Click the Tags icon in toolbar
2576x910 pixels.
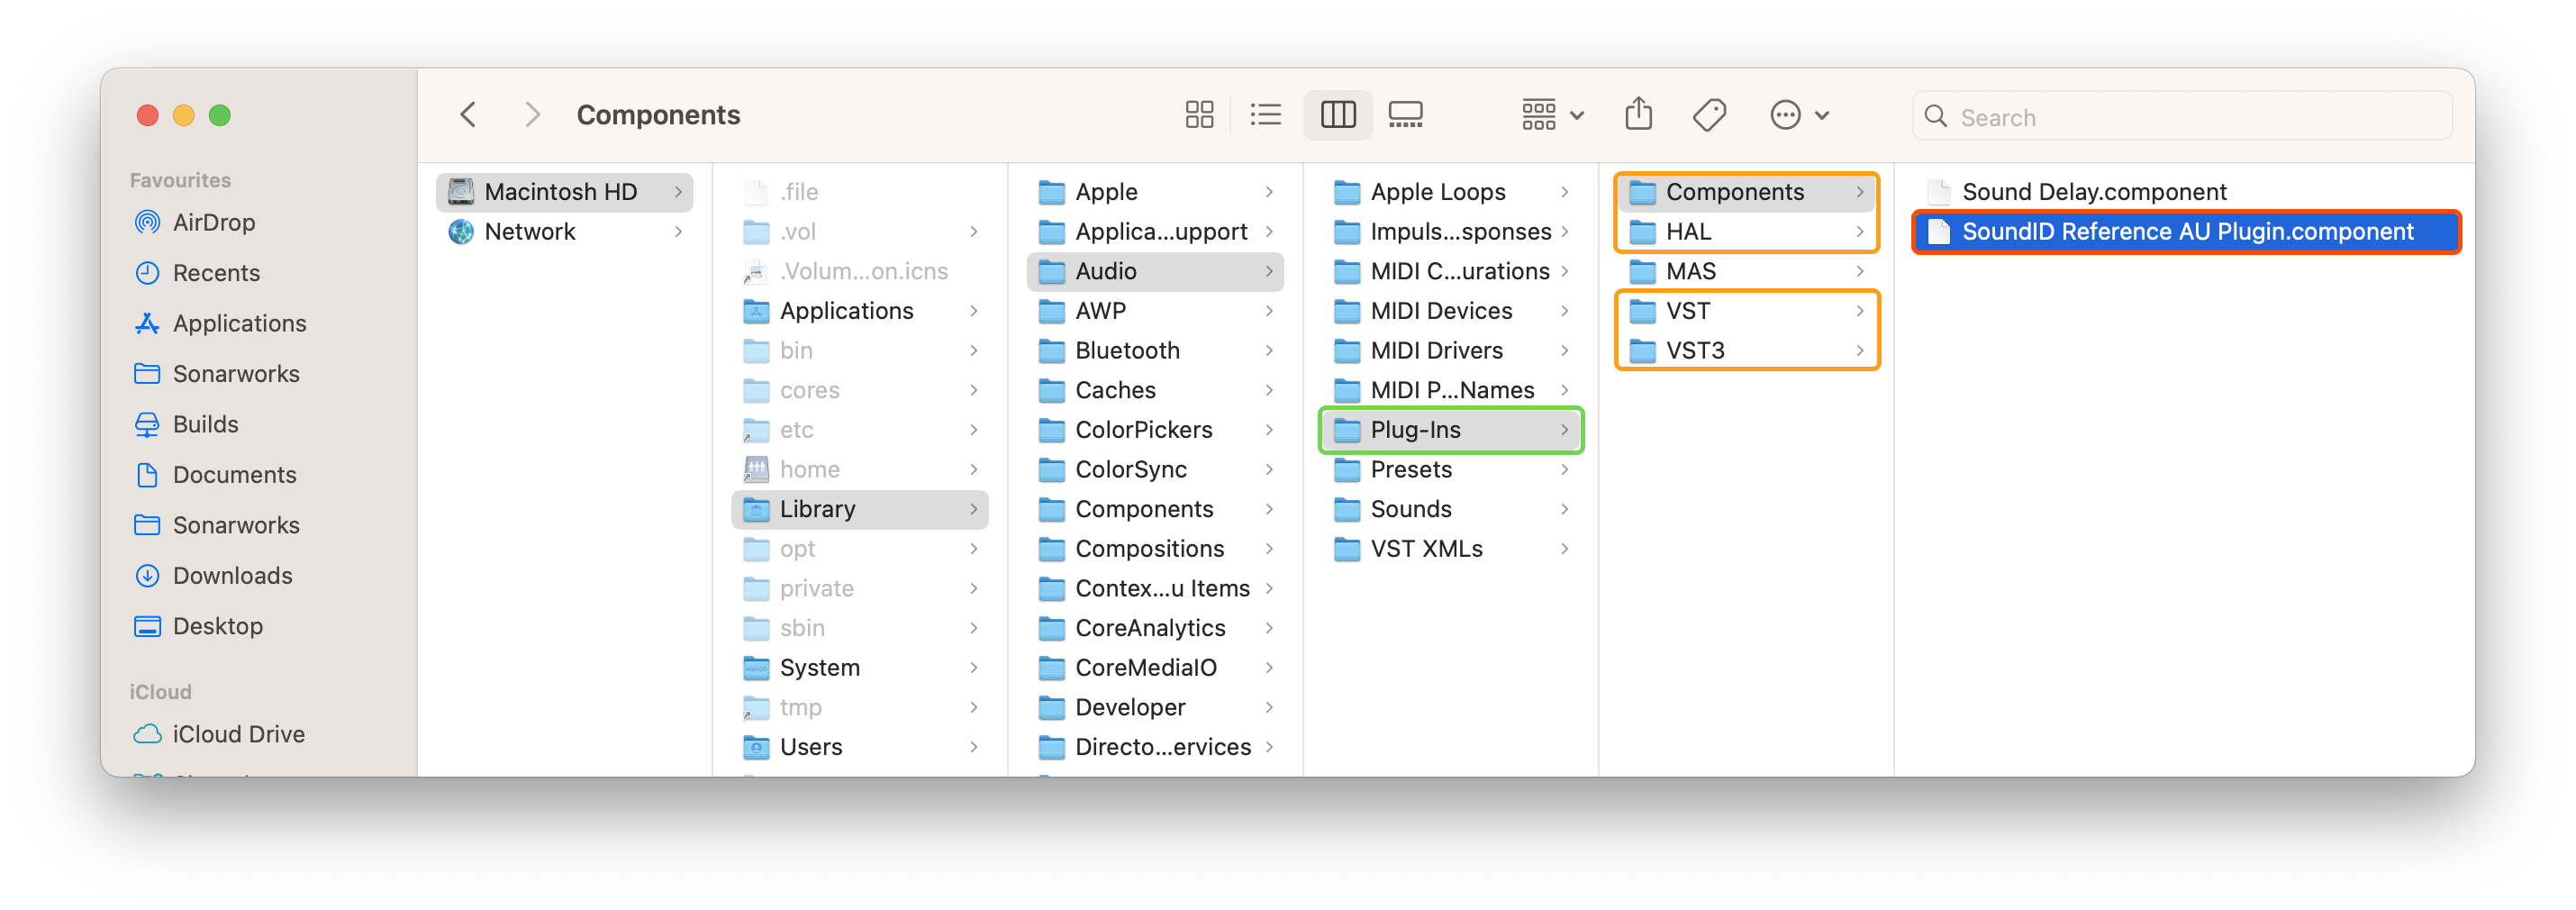coord(1709,115)
